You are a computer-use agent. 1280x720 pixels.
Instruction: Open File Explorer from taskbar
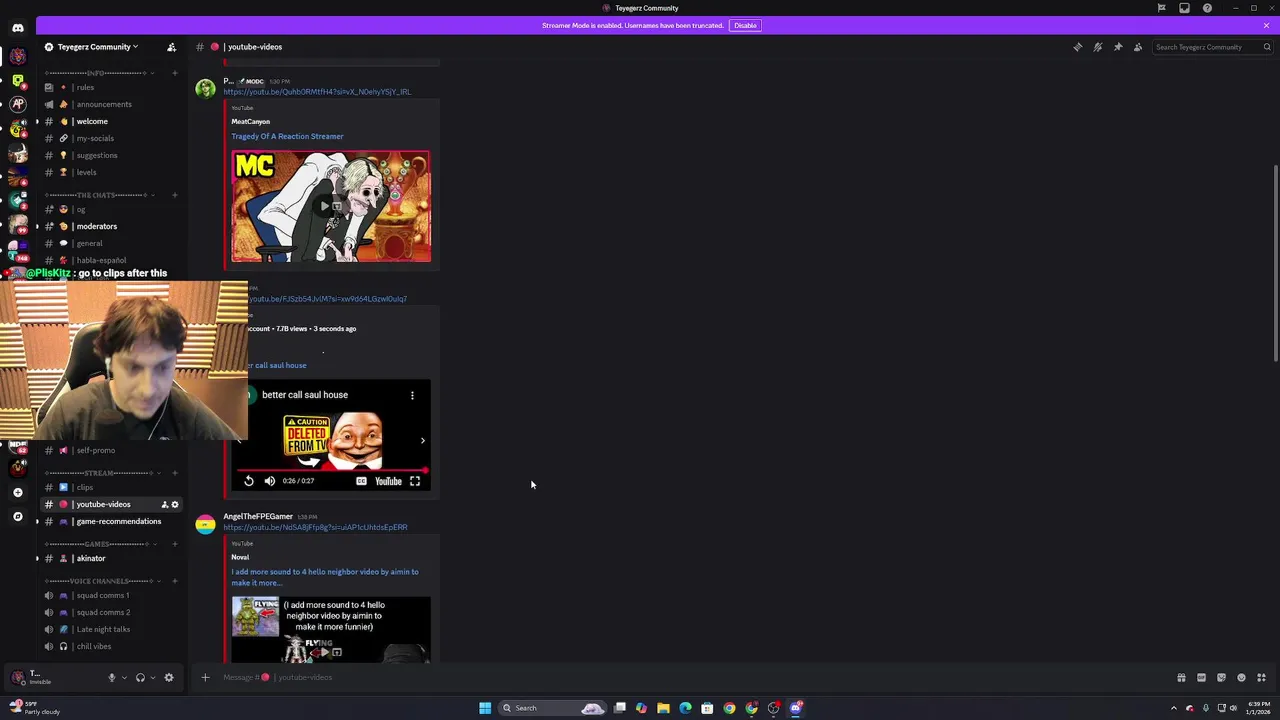(663, 708)
